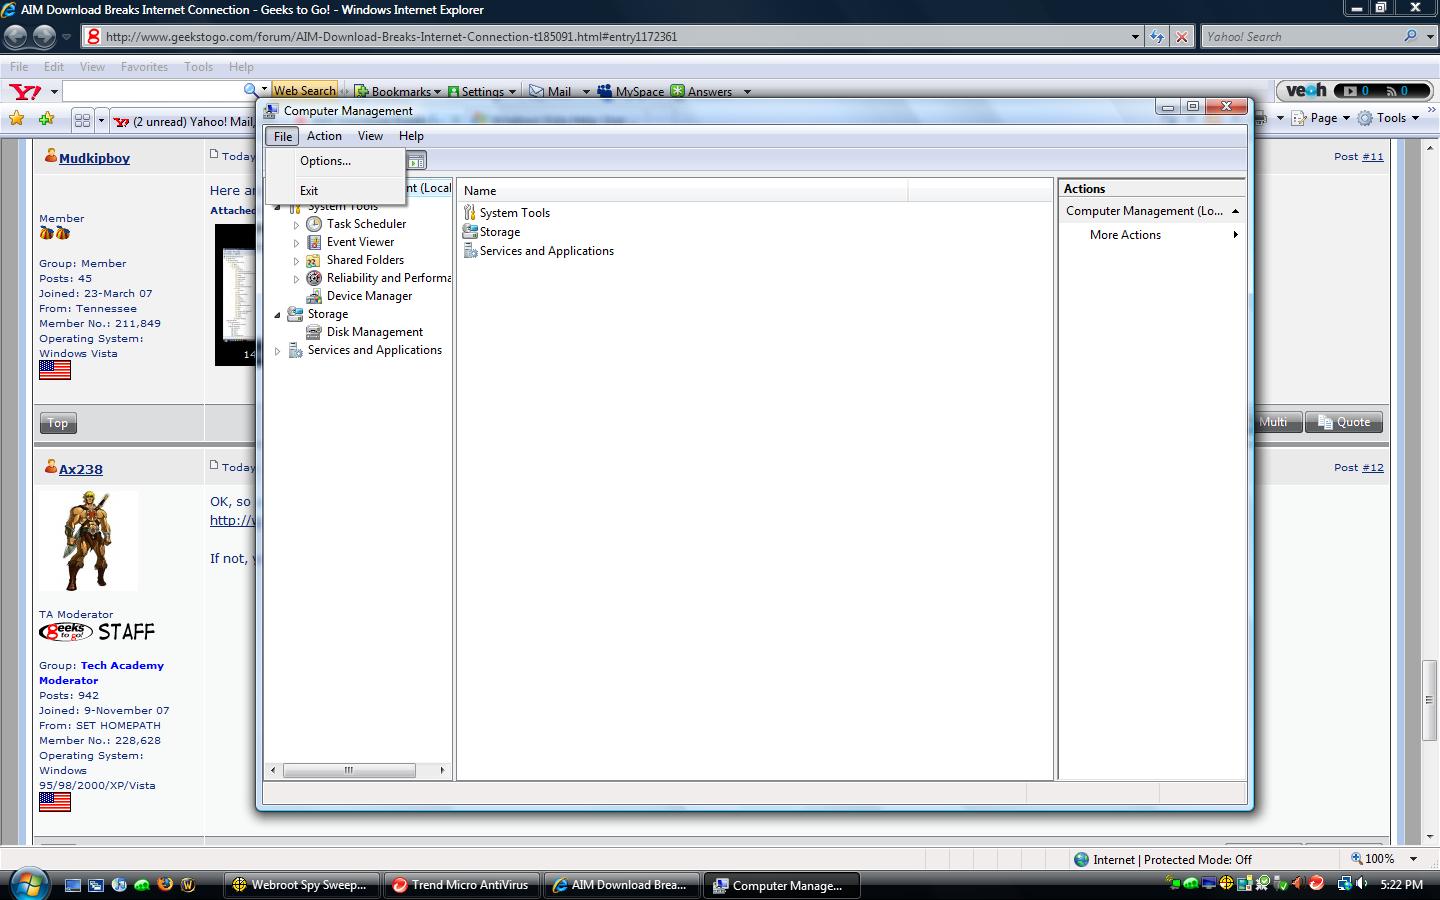Expand the Task Scheduler node
Screen dimensions: 1440x900
click(296, 225)
